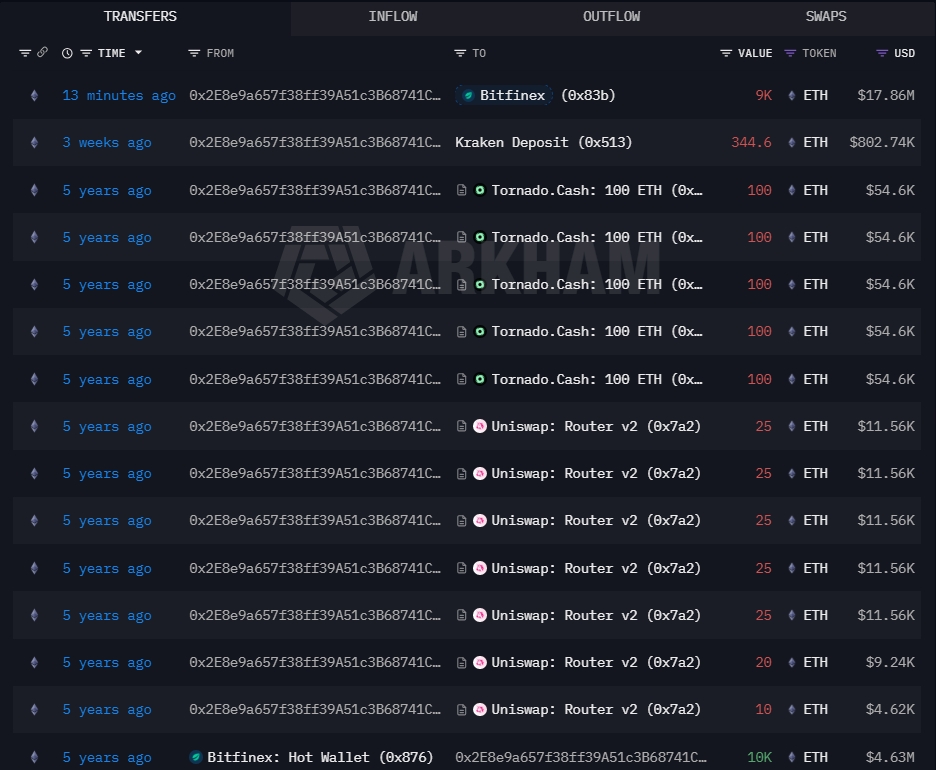This screenshot has width=936, height=770.
Task: Switch to the Transfers tab
Action: (x=140, y=17)
